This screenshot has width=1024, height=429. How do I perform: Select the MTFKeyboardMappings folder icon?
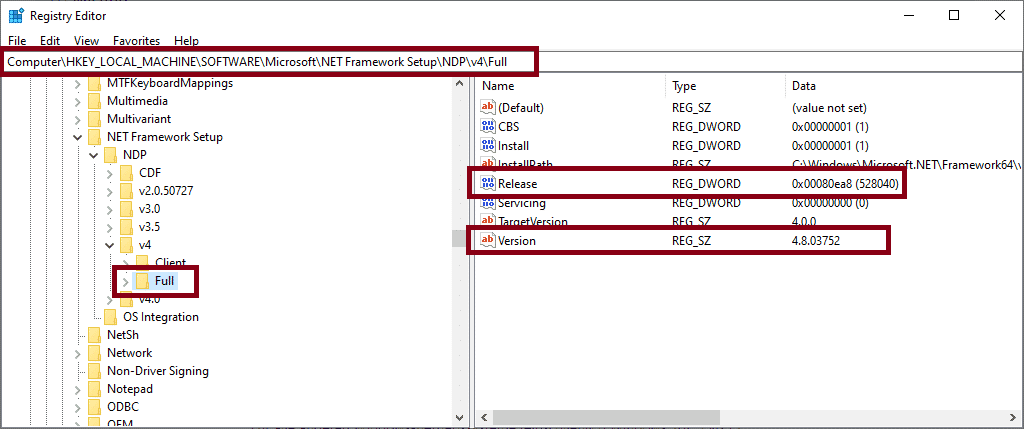coord(95,84)
